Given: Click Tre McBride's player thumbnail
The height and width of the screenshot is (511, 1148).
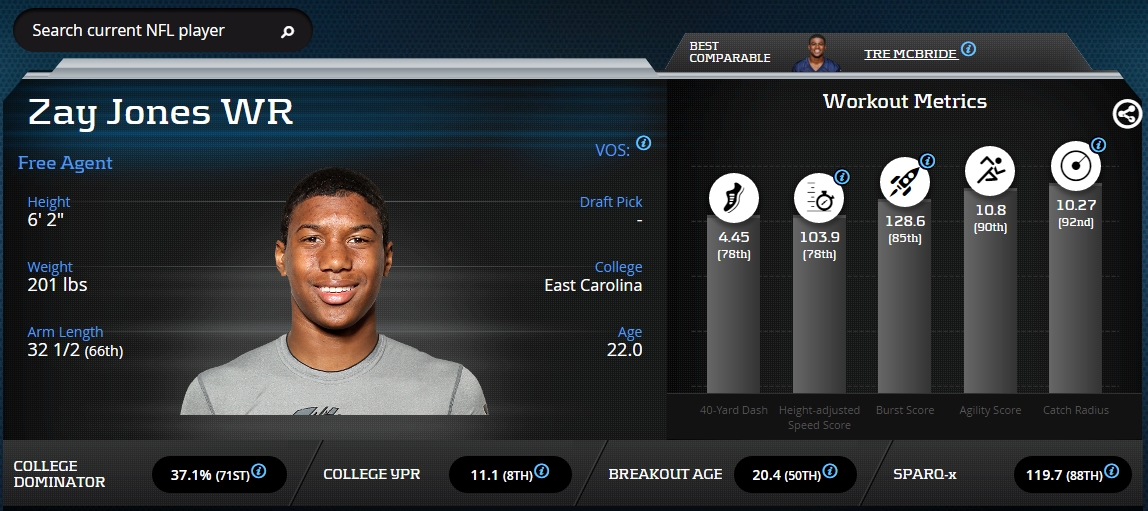Looking at the screenshot, I should (816, 53).
